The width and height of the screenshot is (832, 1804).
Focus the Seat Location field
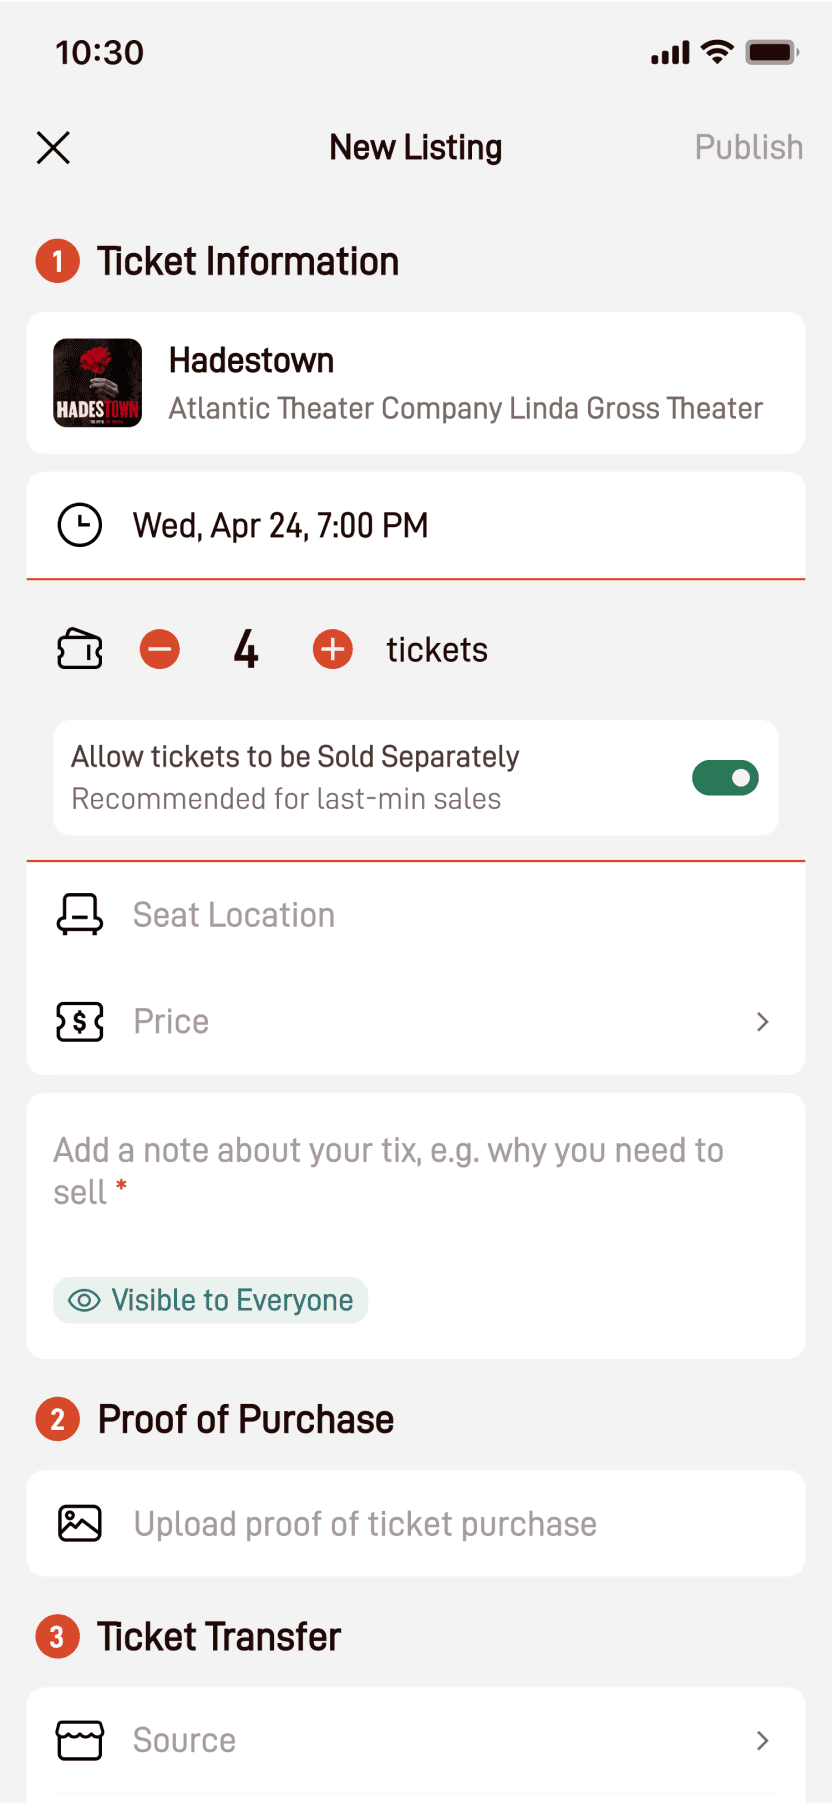tap(416, 915)
